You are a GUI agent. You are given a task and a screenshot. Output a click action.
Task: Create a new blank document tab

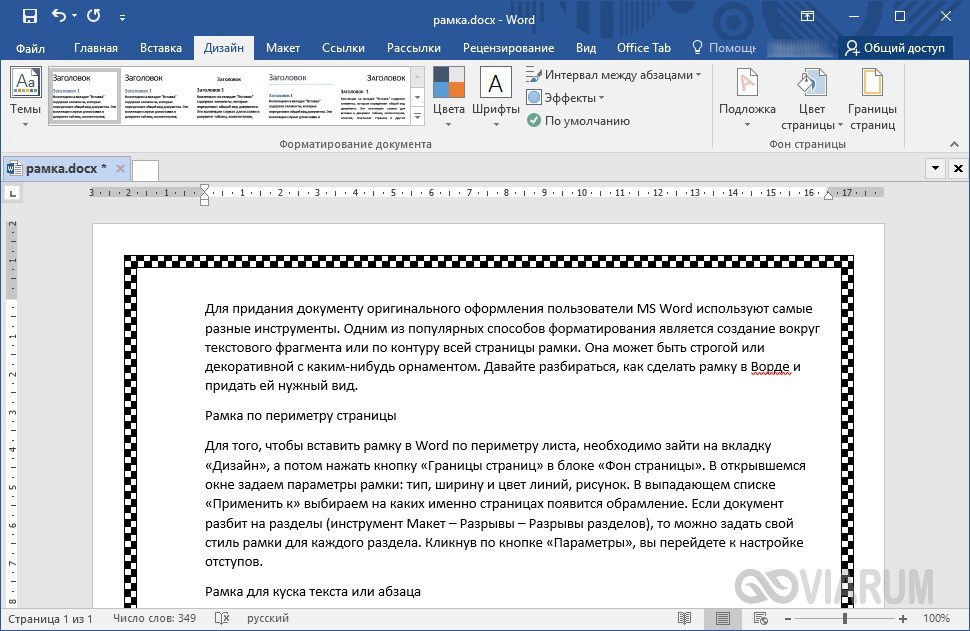[145, 170]
